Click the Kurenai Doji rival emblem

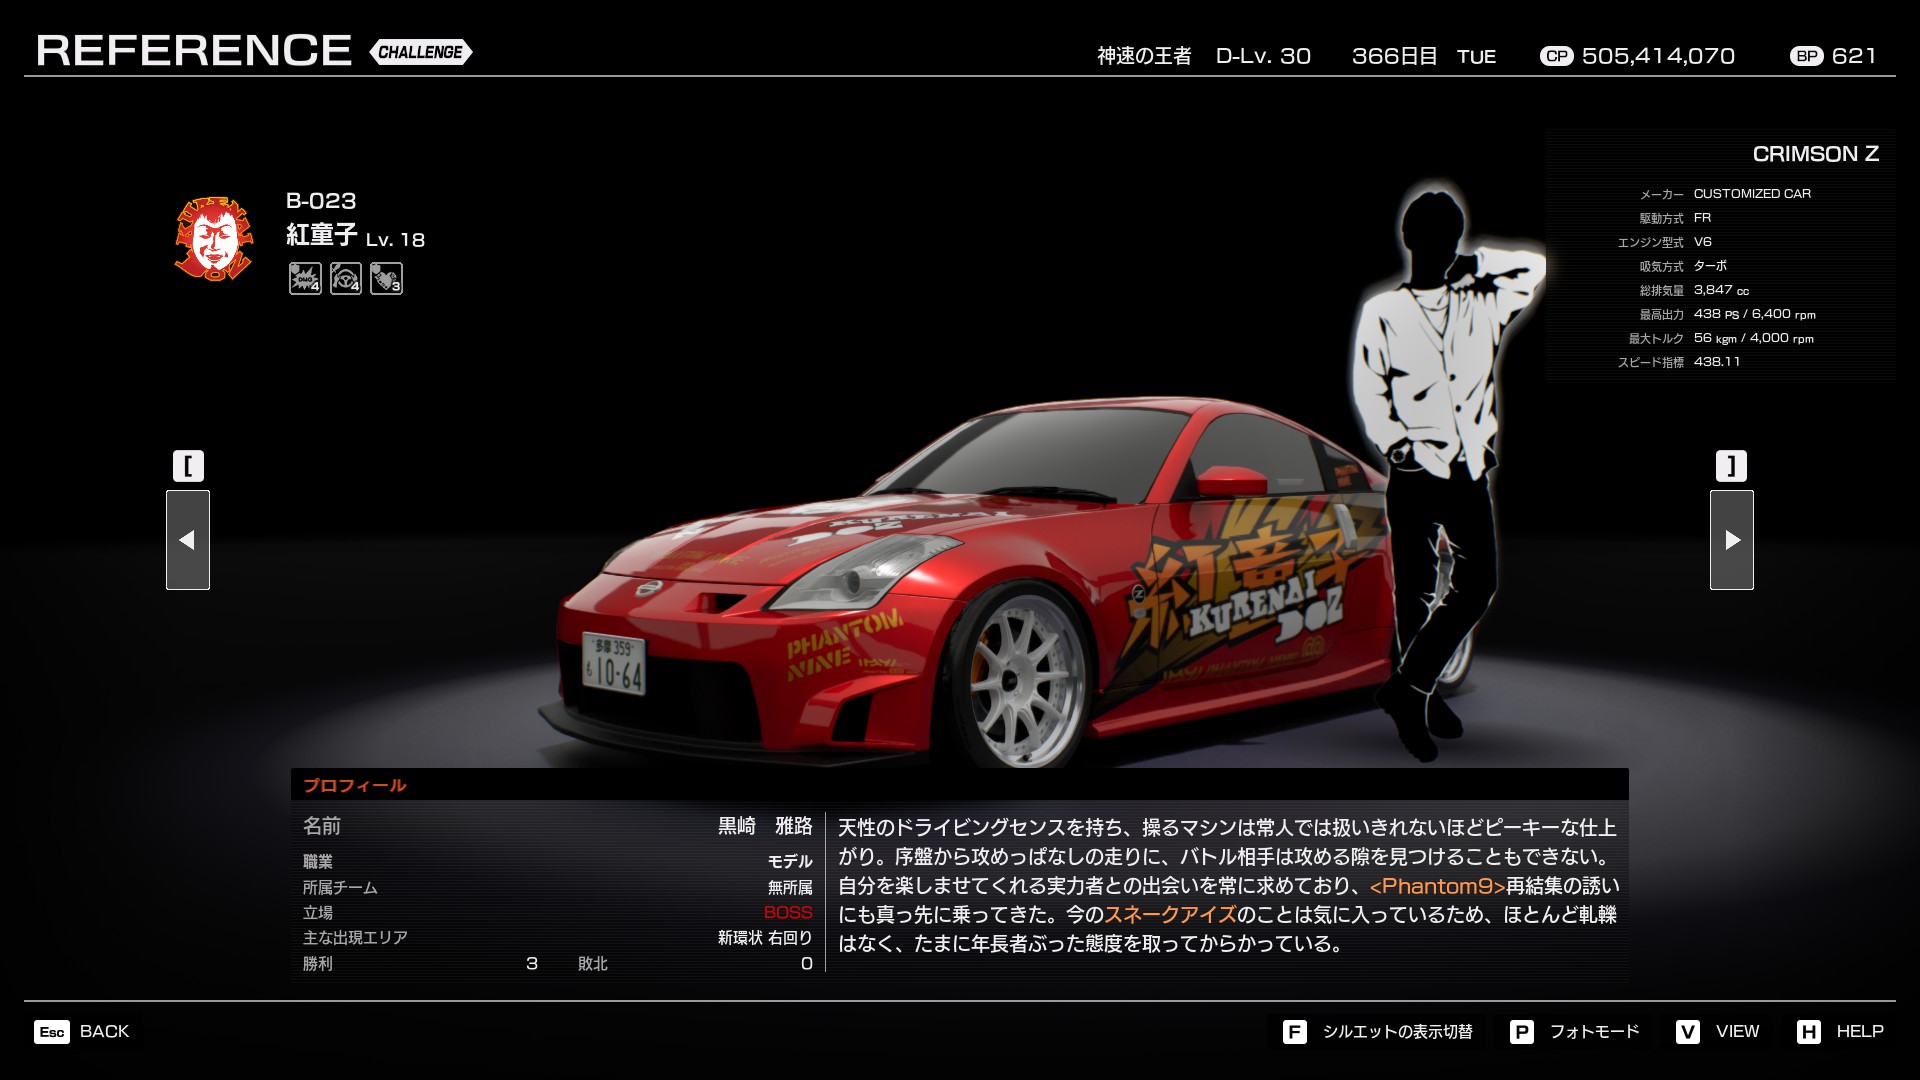[x=213, y=239]
